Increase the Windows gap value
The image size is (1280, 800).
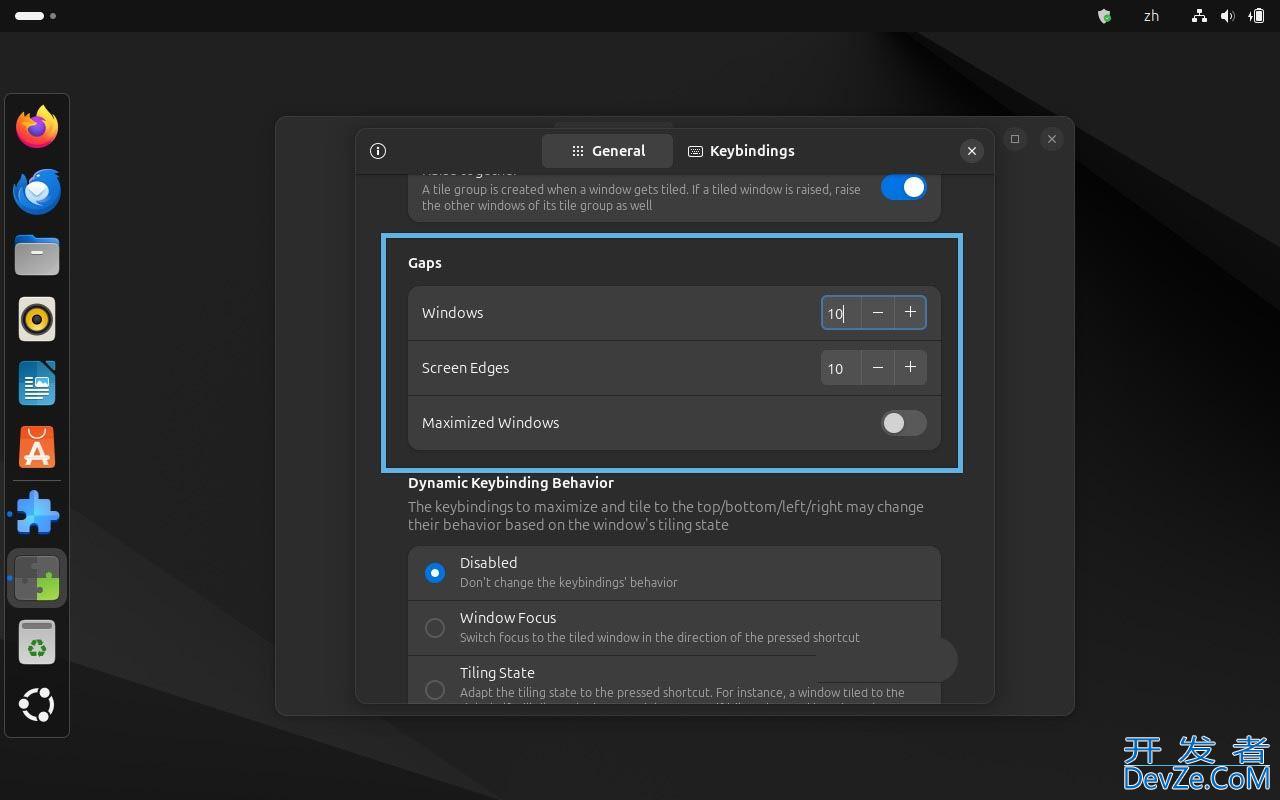pyautogui.click(x=910, y=313)
